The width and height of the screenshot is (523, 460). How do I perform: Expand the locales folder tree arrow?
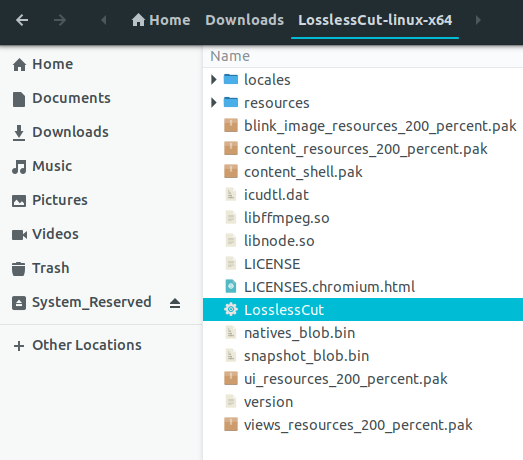point(214,79)
